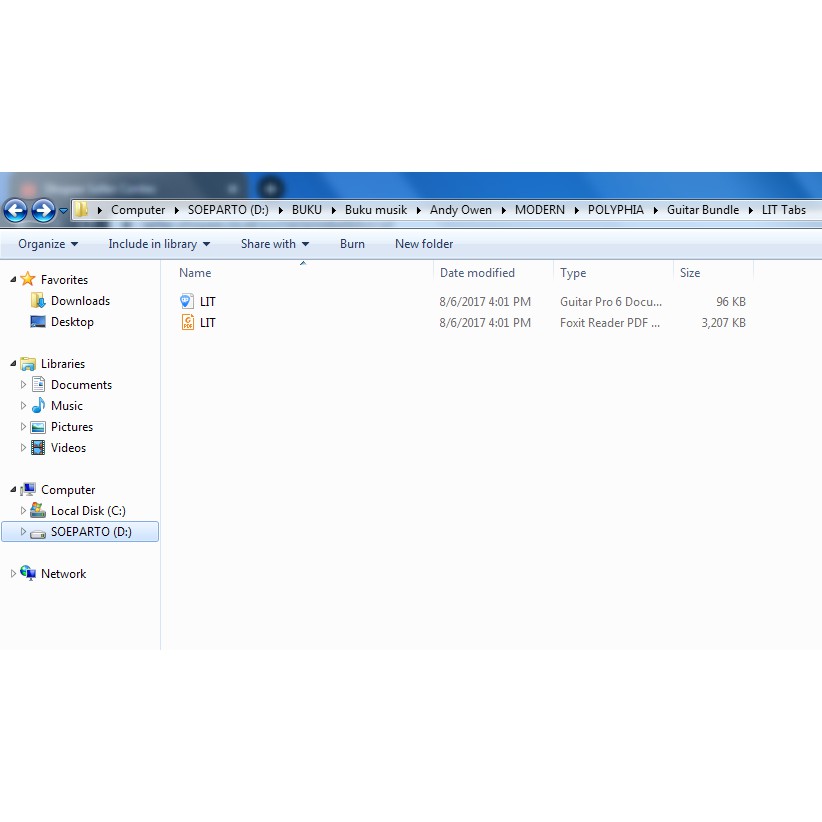The width and height of the screenshot is (822, 822).
Task: Navigate to Andy Owen in breadcrumb
Action: pos(461,210)
